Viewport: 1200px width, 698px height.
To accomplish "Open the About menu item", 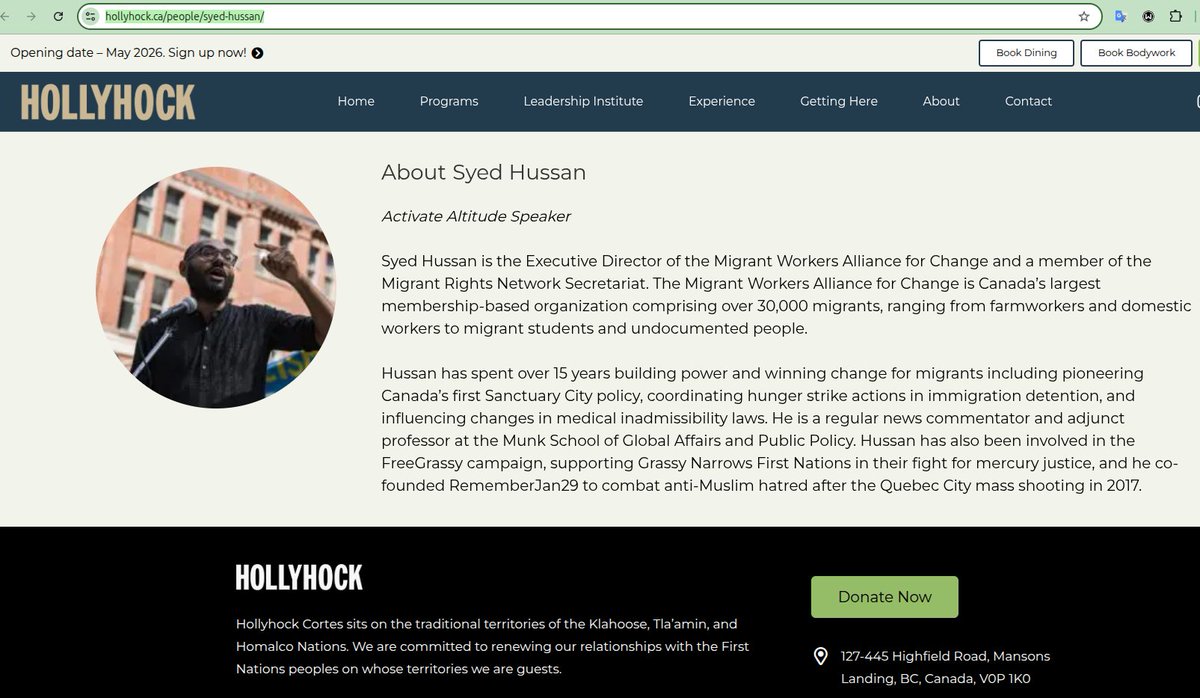I will point(941,101).
